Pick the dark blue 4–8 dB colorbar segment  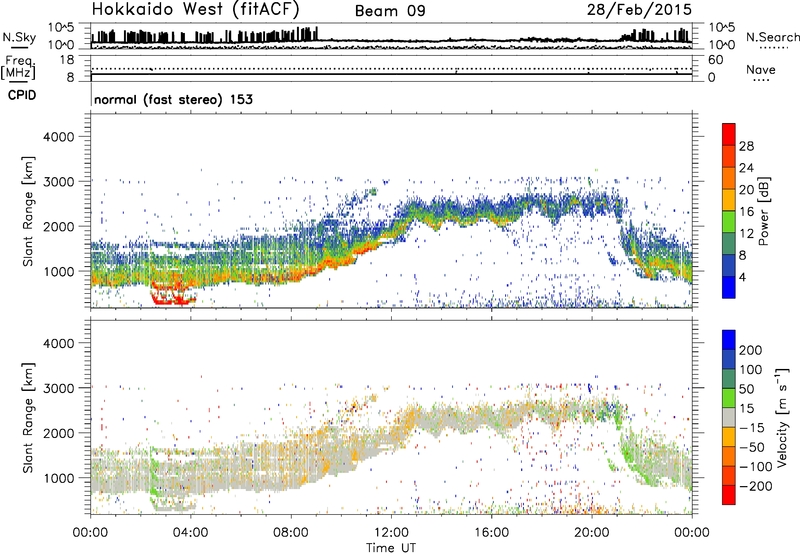click(729, 265)
